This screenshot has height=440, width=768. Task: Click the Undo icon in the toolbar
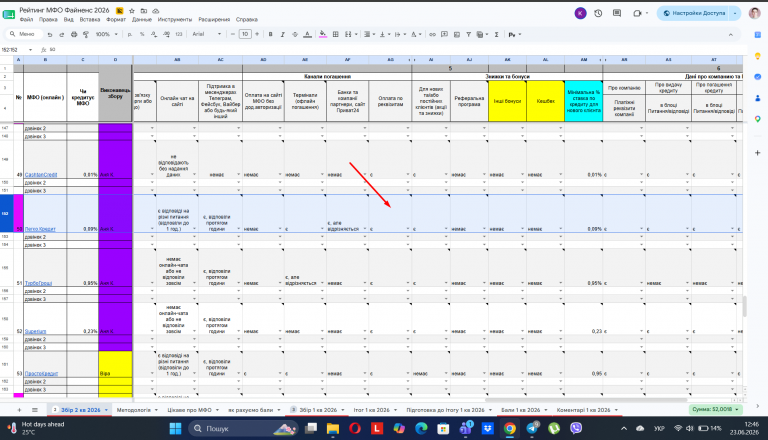click(x=50, y=34)
